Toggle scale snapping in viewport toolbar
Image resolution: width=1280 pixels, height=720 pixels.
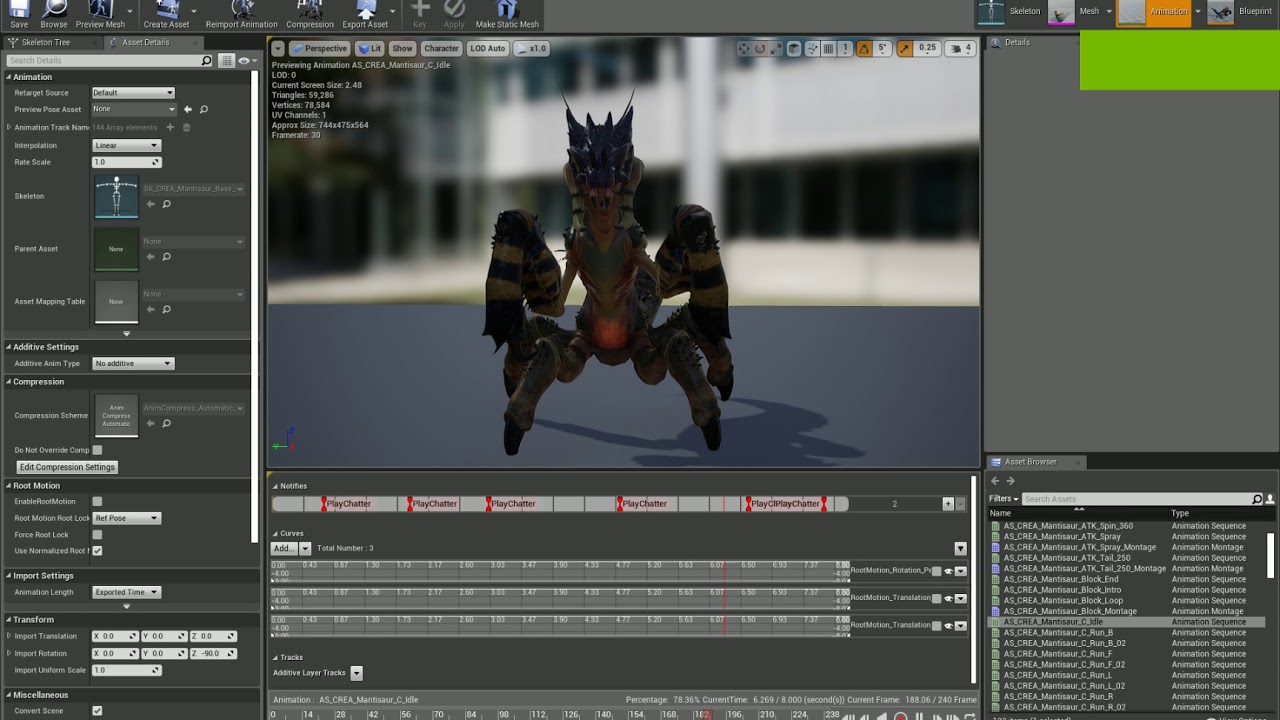(x=905, y=48)
